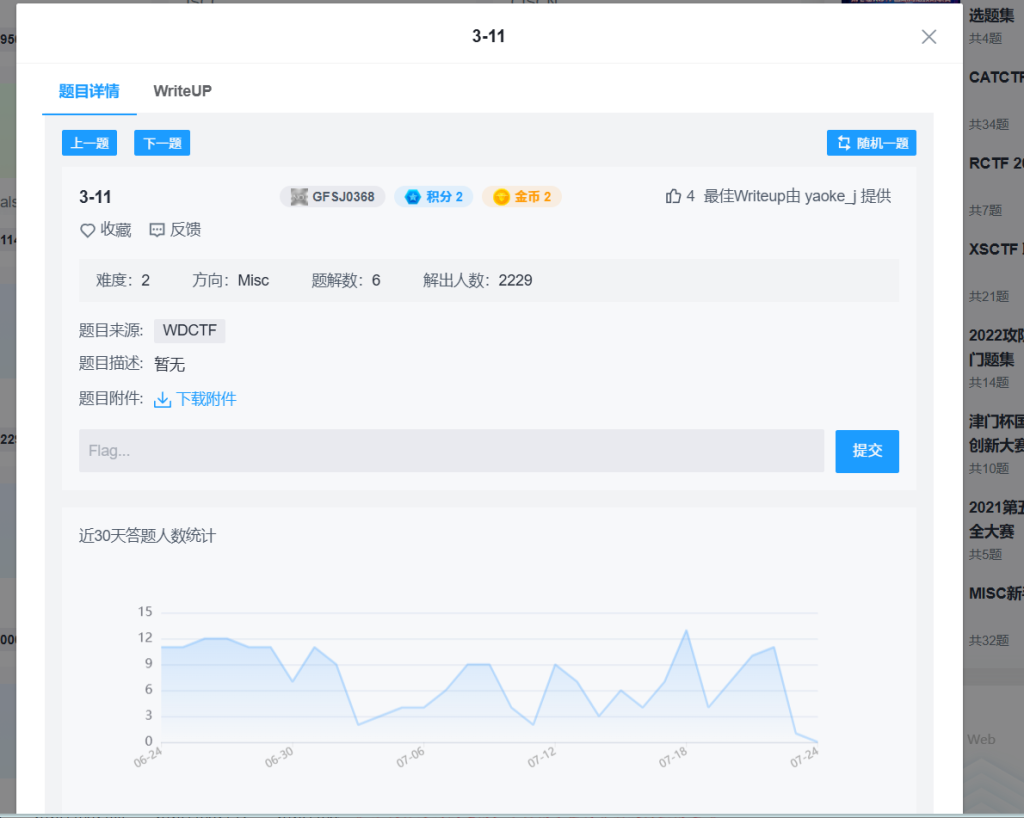Screen dimensions: 1024x818
Task: Open the 下载附件 download link
Action: click(206, 399)
